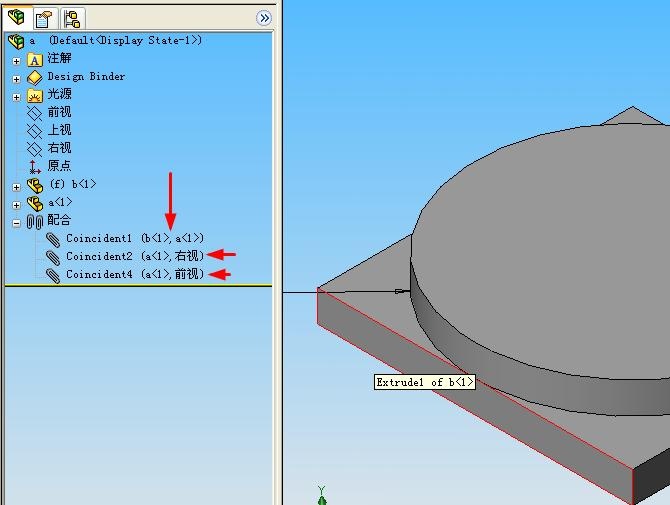The height and width of the screenshot is (505, 670).
Task: Open the ConfigurationManager tab
Action: [72, 19]
